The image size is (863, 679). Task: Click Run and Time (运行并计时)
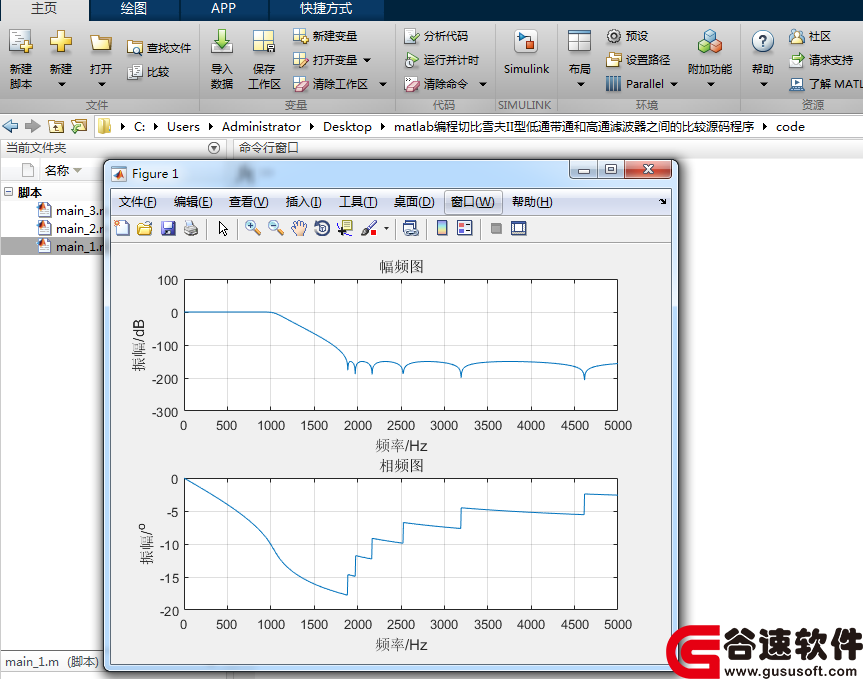coord(441,60)
